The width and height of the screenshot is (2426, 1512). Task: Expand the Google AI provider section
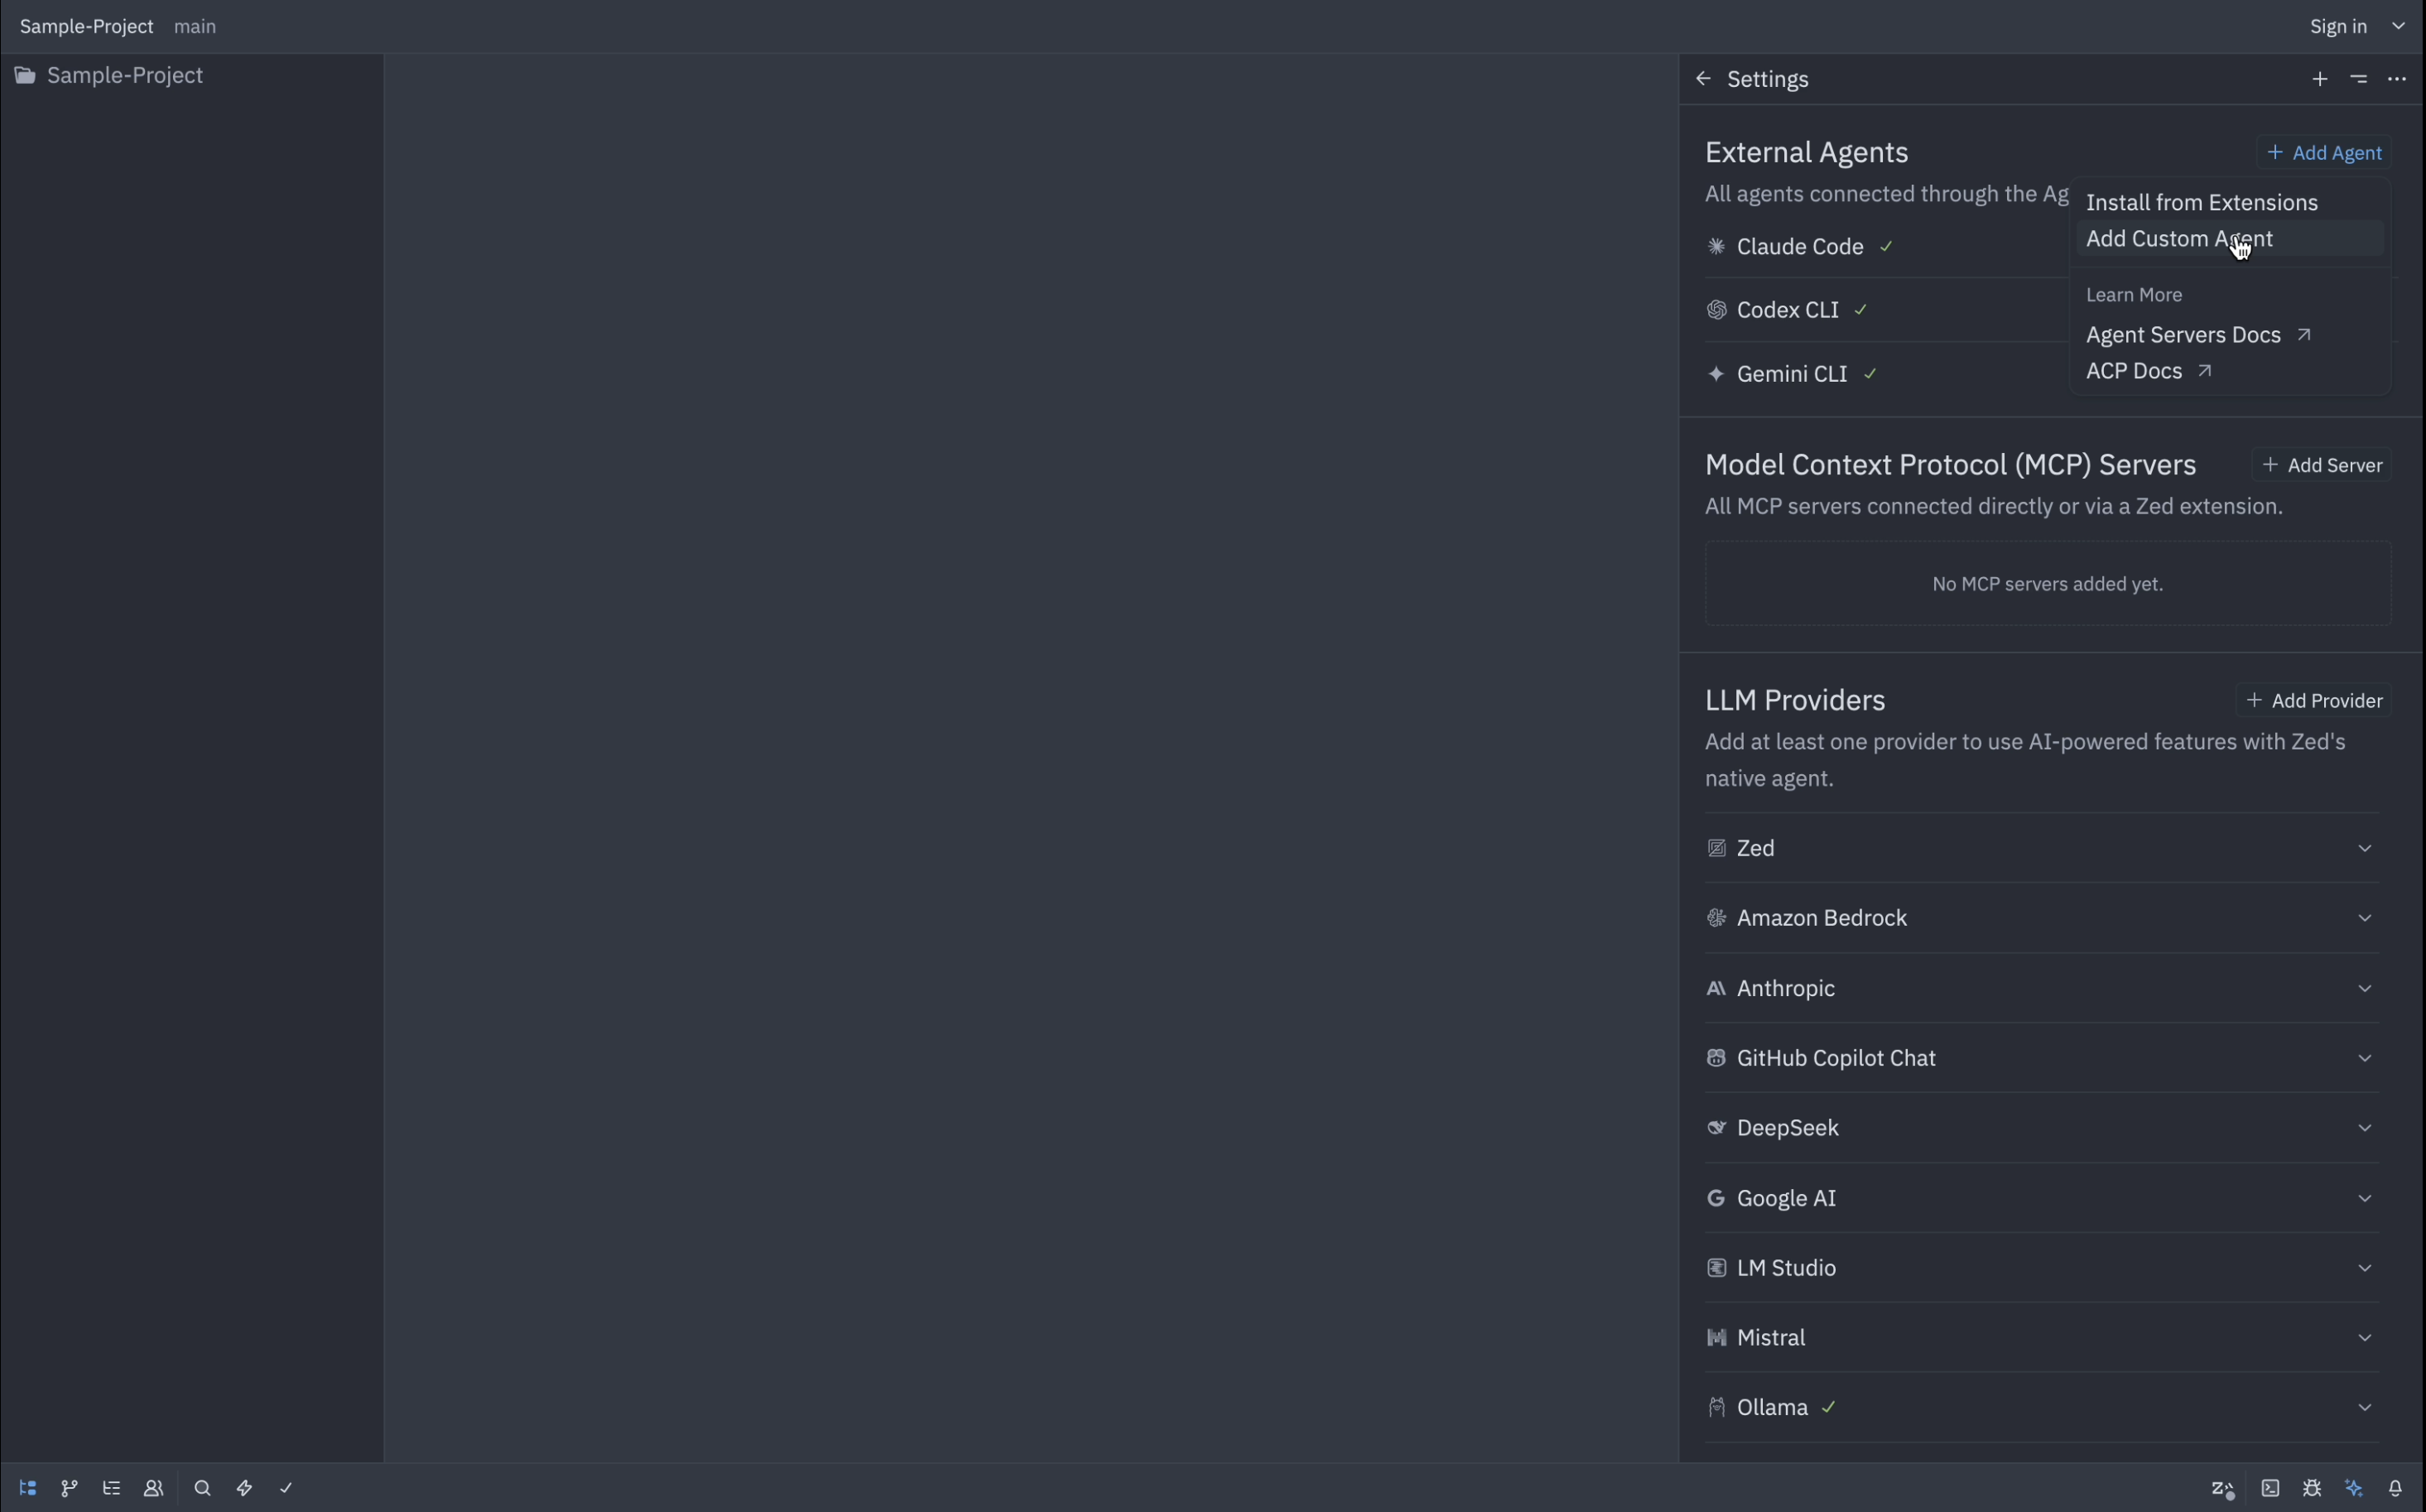tap(2364, 1197)
